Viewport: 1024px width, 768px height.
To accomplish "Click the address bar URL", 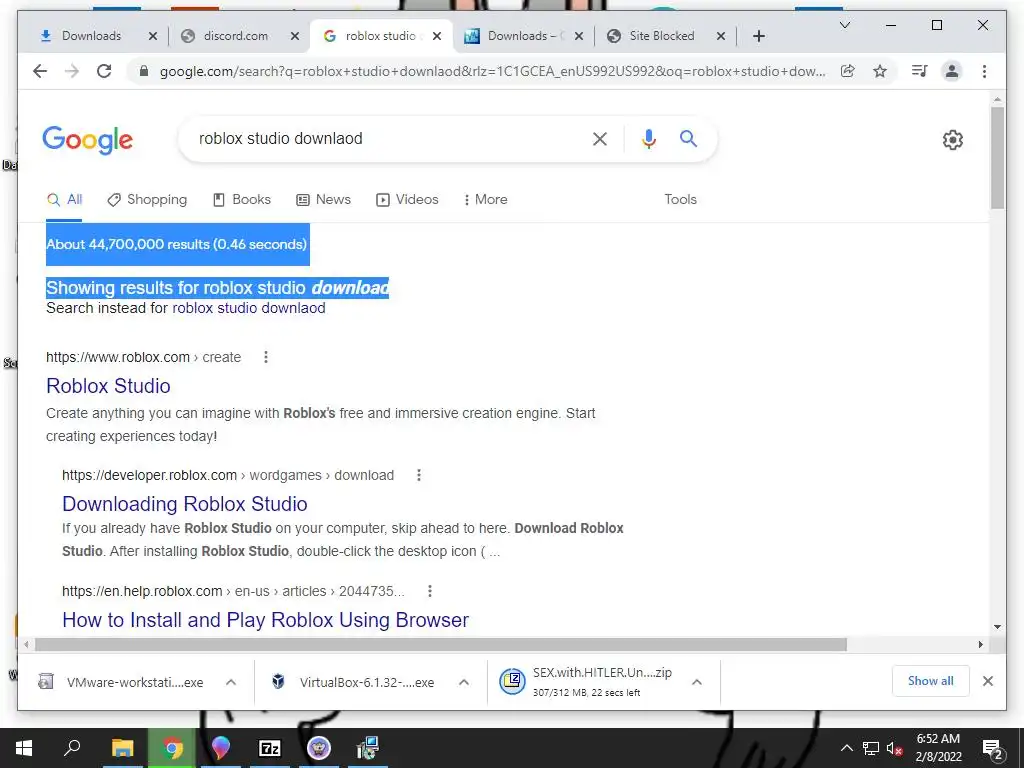I will click(x=492, y=71).
